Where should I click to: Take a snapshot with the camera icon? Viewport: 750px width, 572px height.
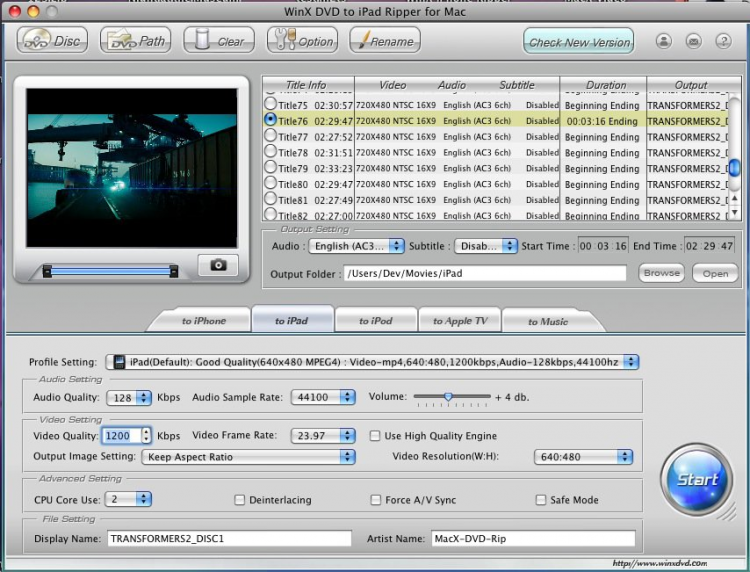(x=218, y=265)
